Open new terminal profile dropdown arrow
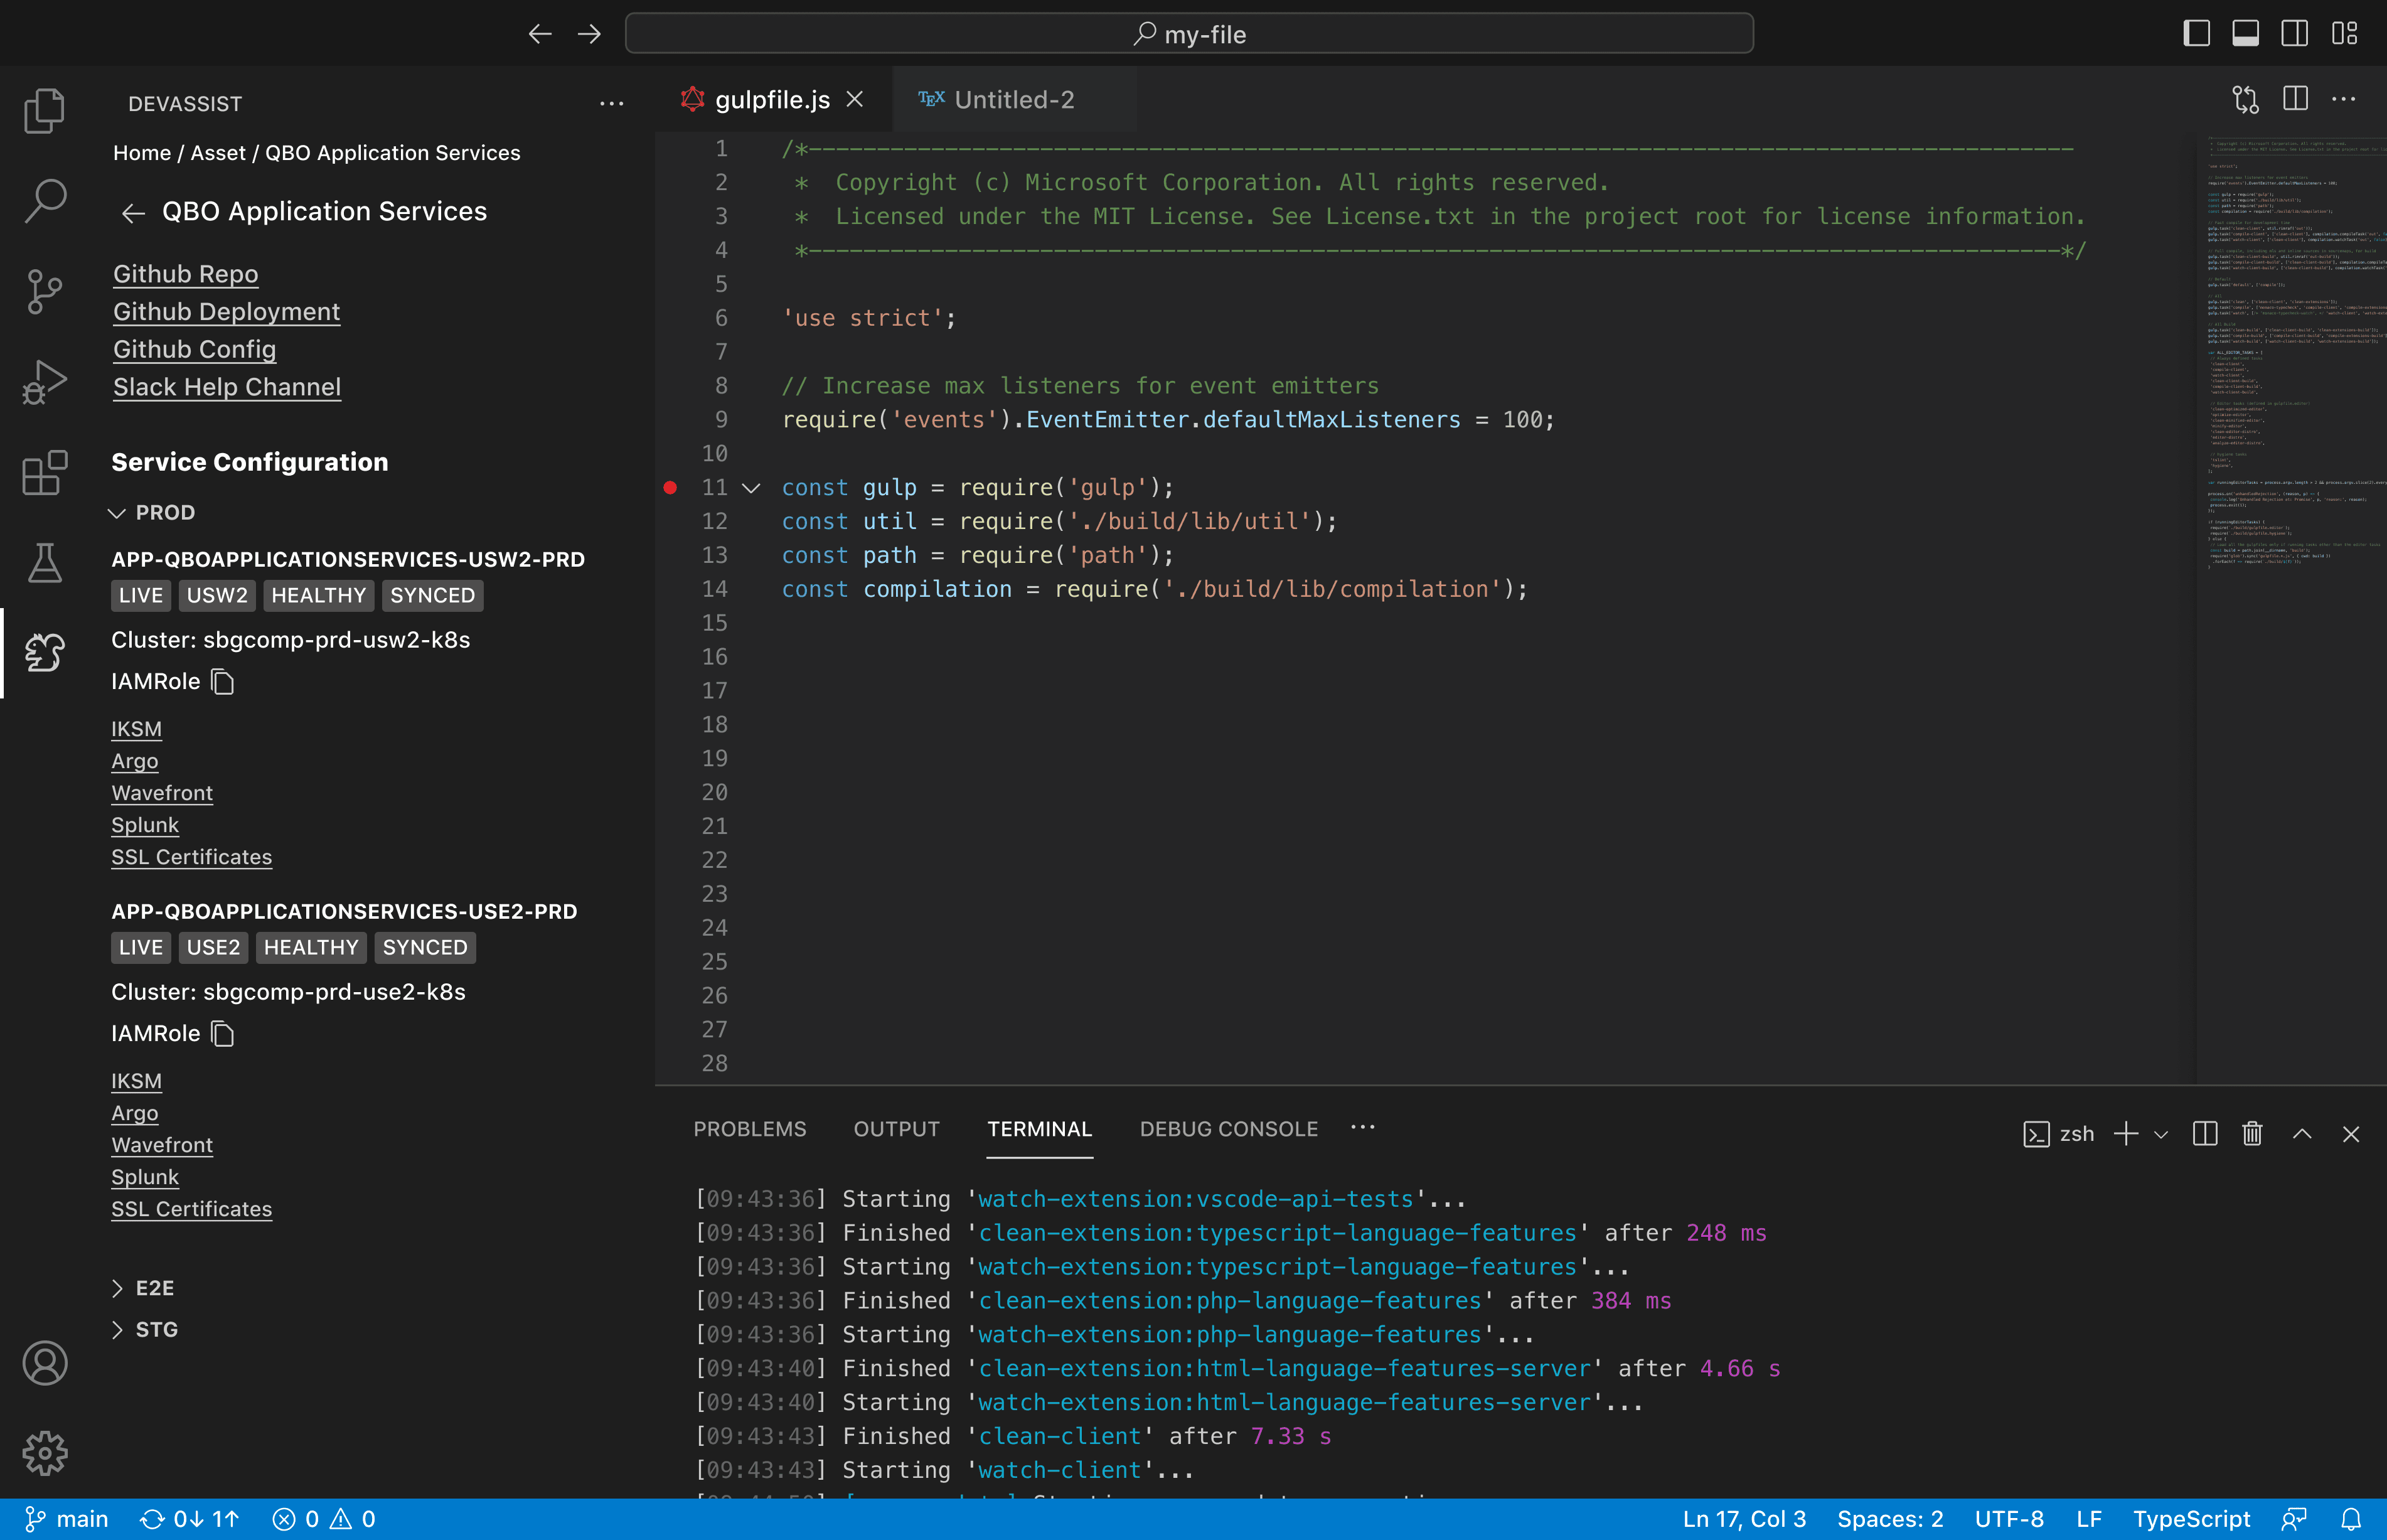This screenshot has height=1540, width=2387. pos(2161,1135)
